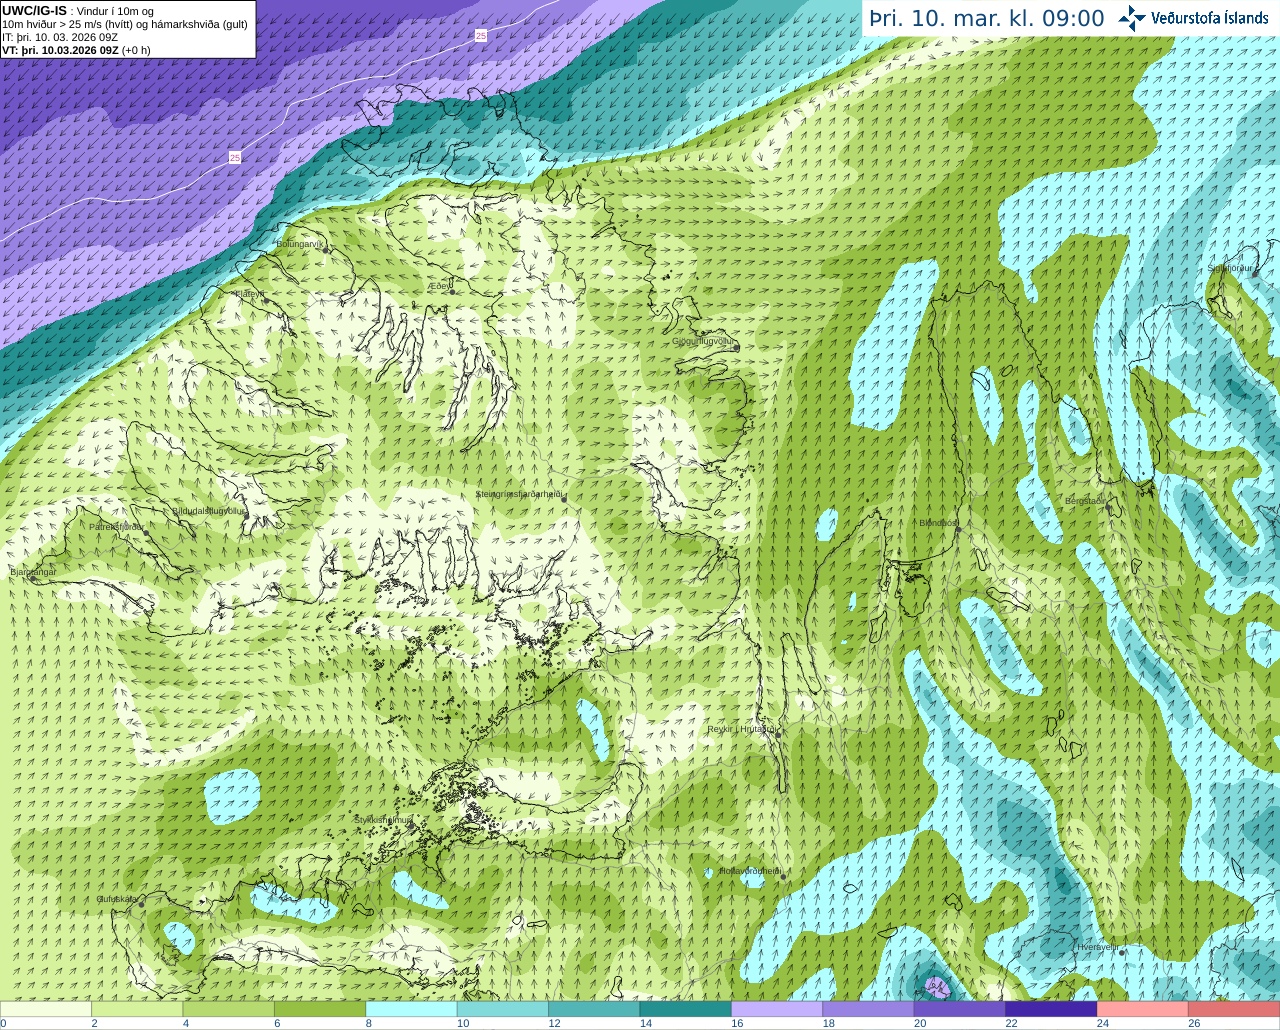Click the Reykir í Hrútafirði station label
This screenshot has width=1280, height=1030.
(x=742, y=729)
